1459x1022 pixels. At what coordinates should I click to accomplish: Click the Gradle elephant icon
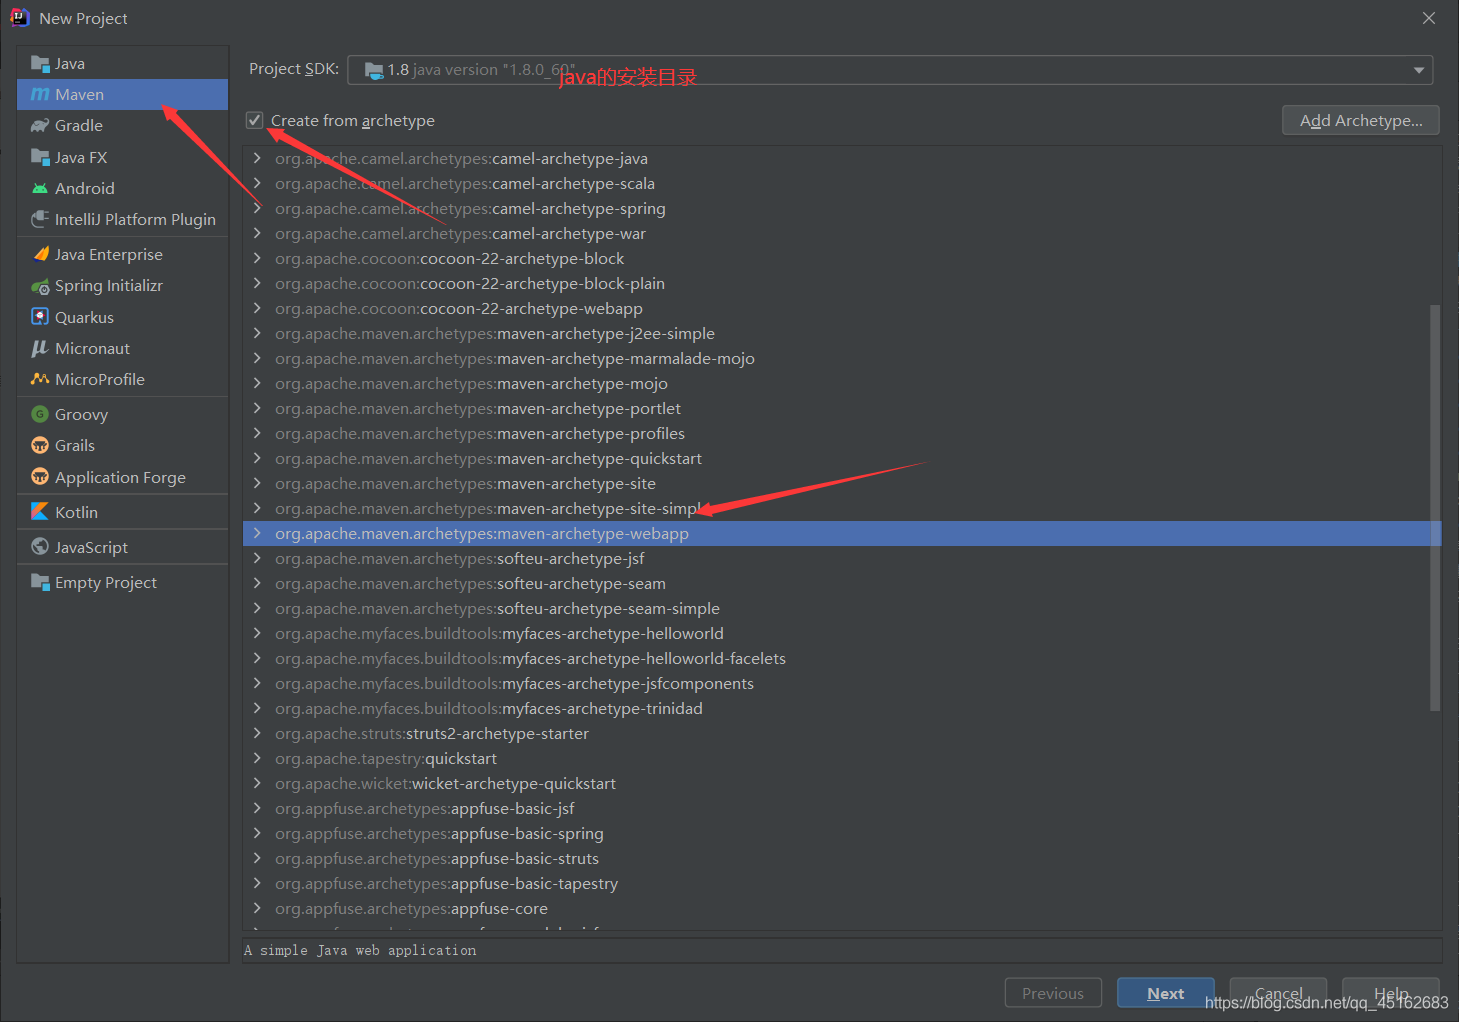click(x=40, y=126)
